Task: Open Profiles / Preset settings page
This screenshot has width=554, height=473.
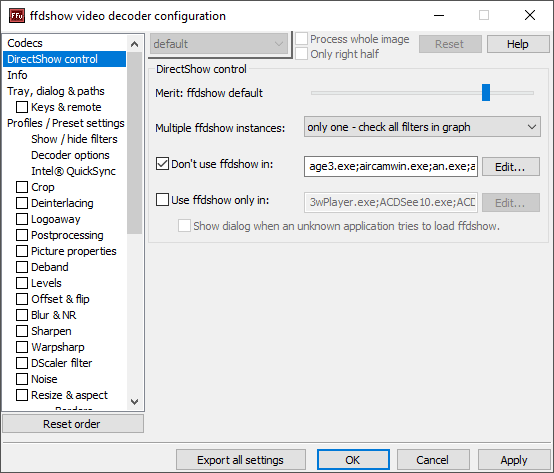Action: (66, 123)
